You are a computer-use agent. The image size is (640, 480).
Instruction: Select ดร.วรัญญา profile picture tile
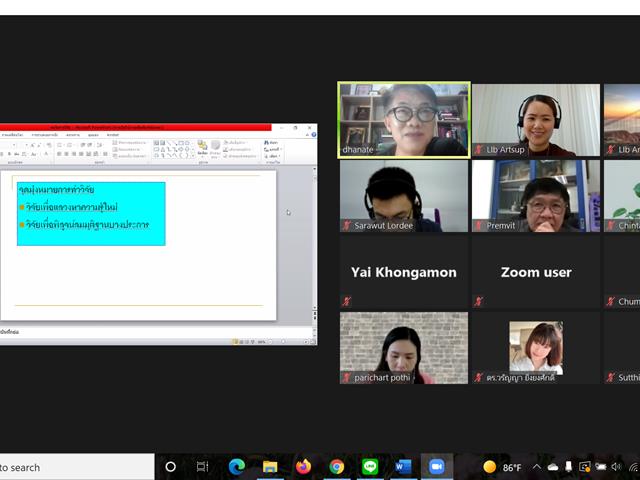click(x=536, y=347)
